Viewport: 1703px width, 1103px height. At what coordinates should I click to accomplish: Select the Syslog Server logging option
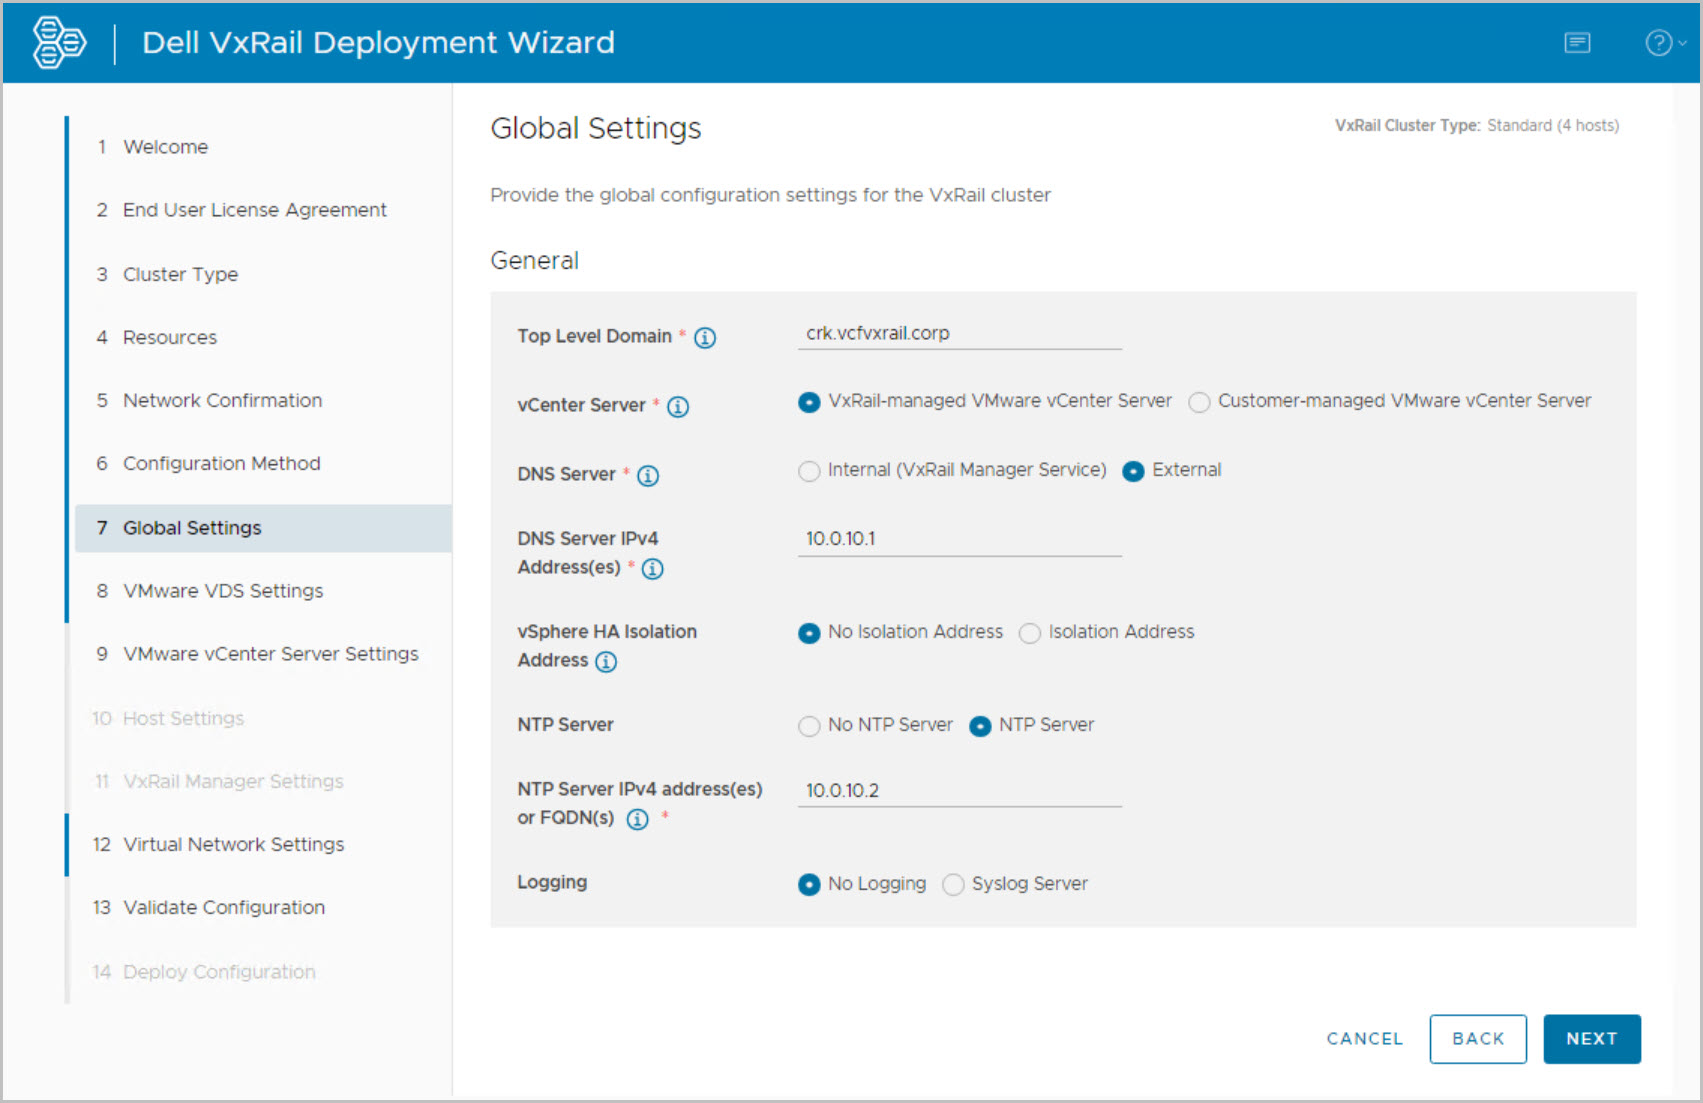(953, 885)
